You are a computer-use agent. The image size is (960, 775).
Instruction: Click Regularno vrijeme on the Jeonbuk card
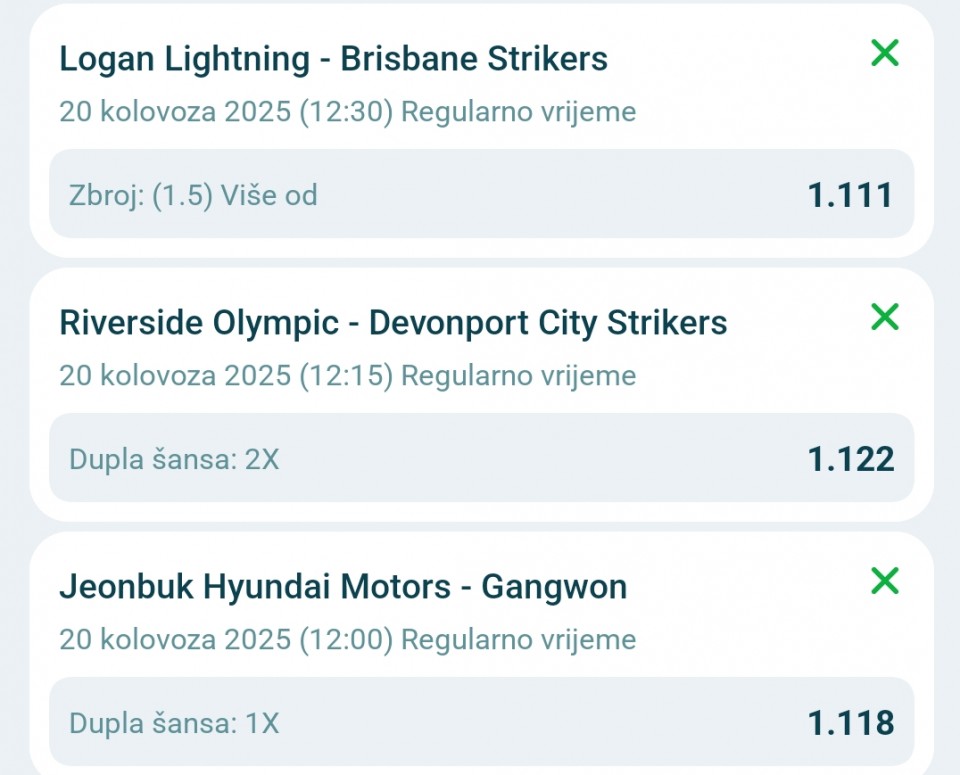click(x=519, y=640)
